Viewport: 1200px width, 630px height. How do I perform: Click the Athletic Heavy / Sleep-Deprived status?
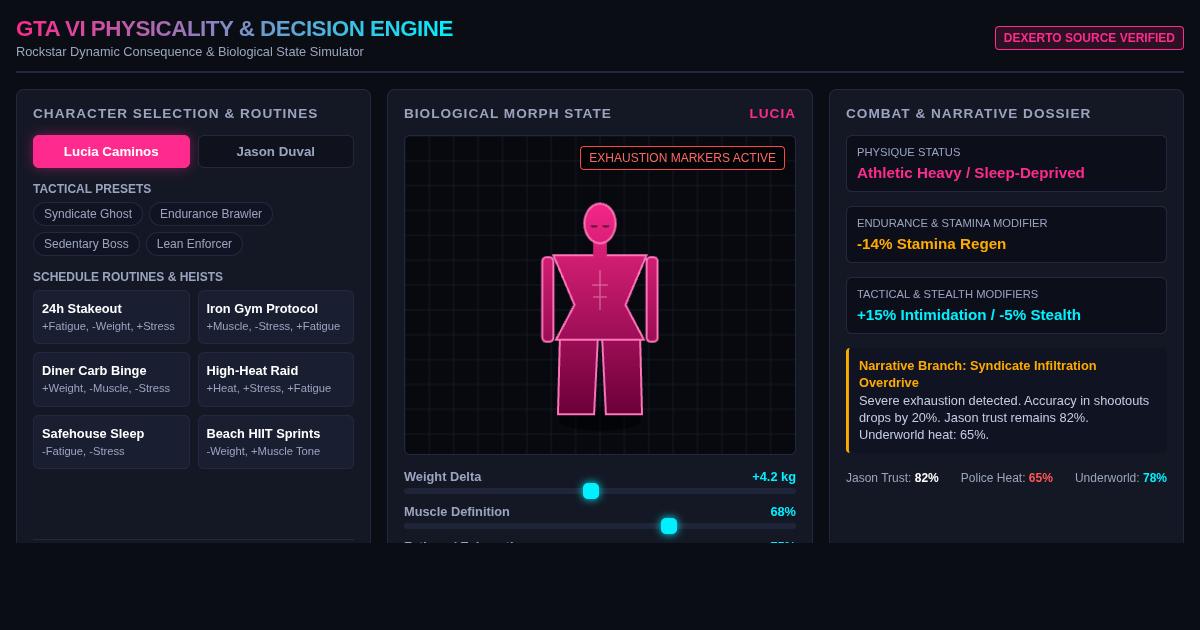tap(971, 173)
